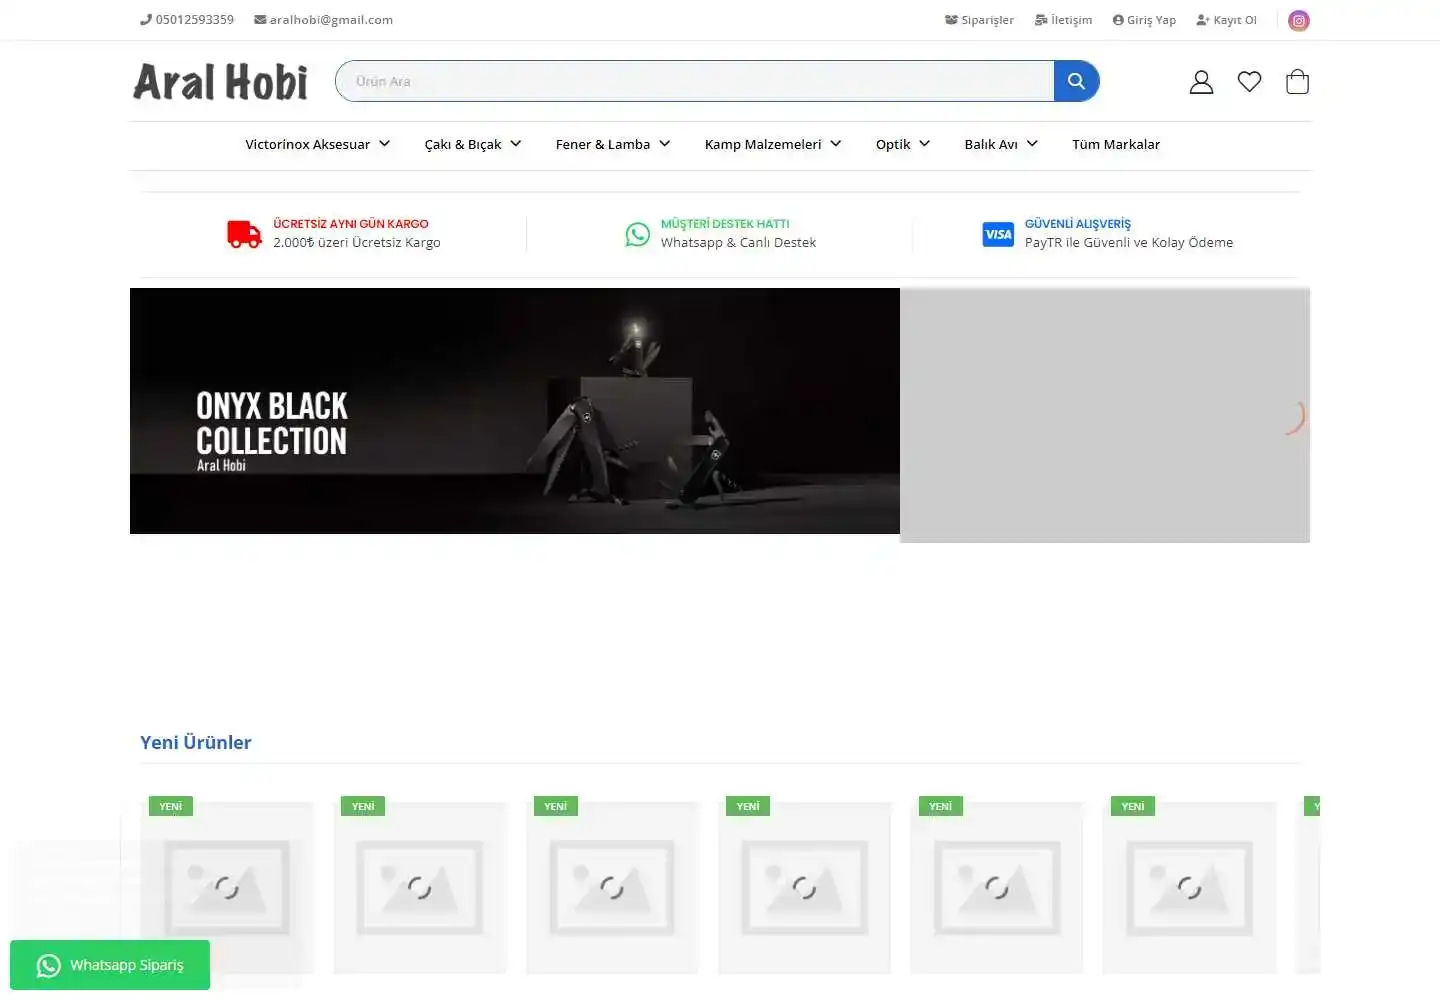Viewport: 1440px width, 1000px height.
Task: Expand the Fener & Lamba menu
Action: click(613, 144)
